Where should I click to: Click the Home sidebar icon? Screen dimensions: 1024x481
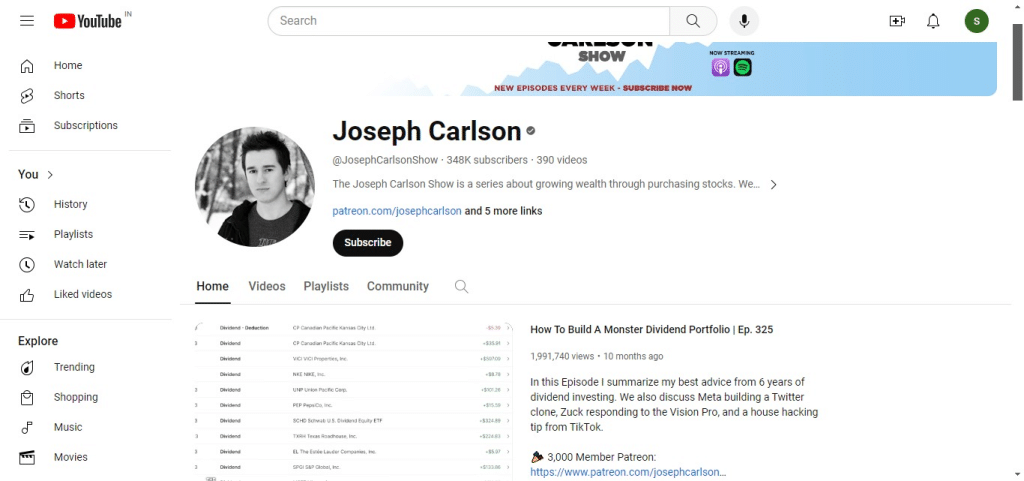pyautogui.click(x=27, y=66)
